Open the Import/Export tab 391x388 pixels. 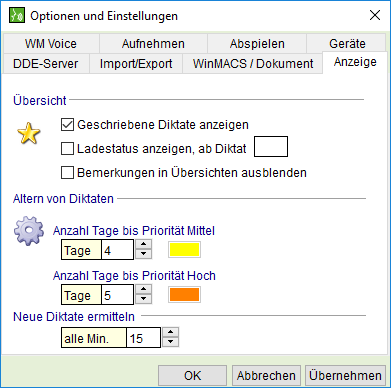tap(136, 63)
